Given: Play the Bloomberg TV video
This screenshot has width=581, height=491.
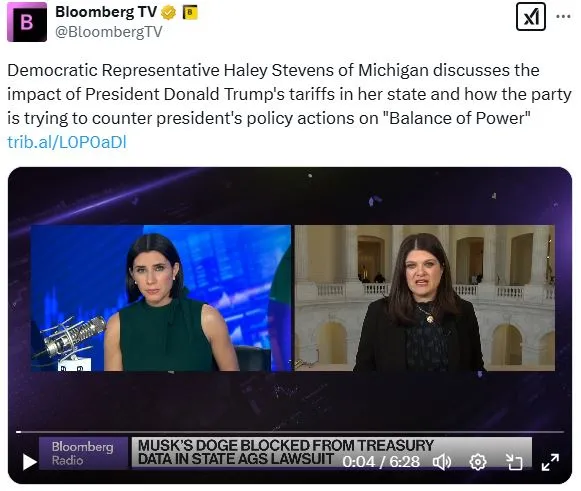Looking at the screenshot, I should click(x=30, y=462).
